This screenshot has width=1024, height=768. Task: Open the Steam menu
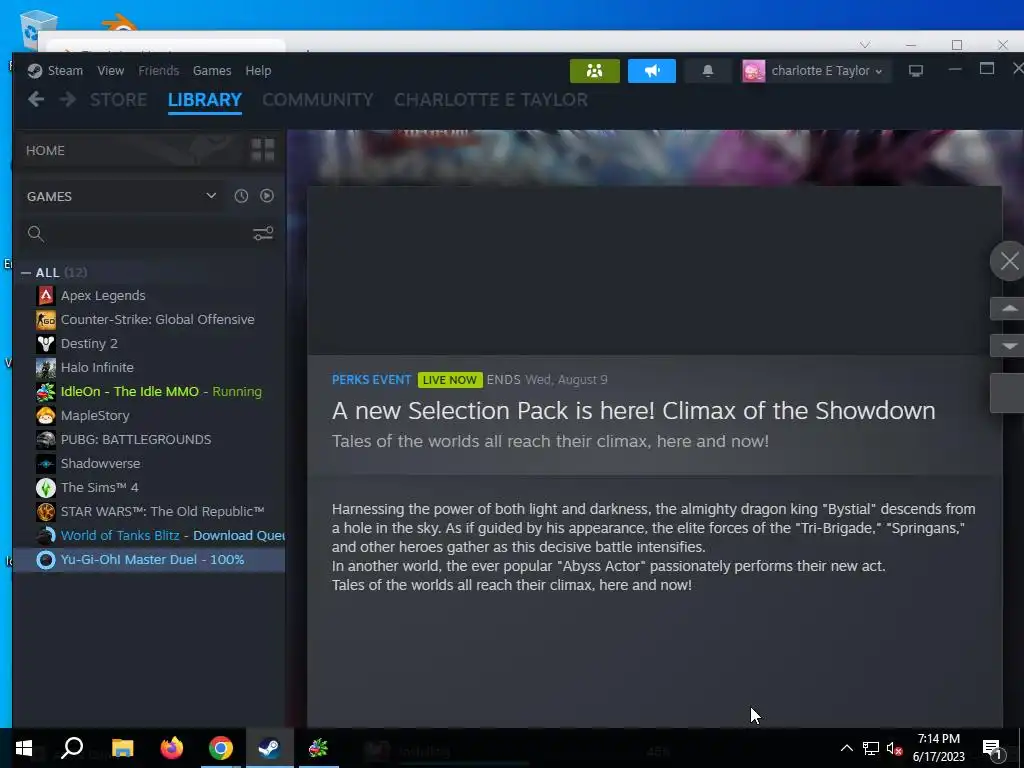tap(65, 71)
